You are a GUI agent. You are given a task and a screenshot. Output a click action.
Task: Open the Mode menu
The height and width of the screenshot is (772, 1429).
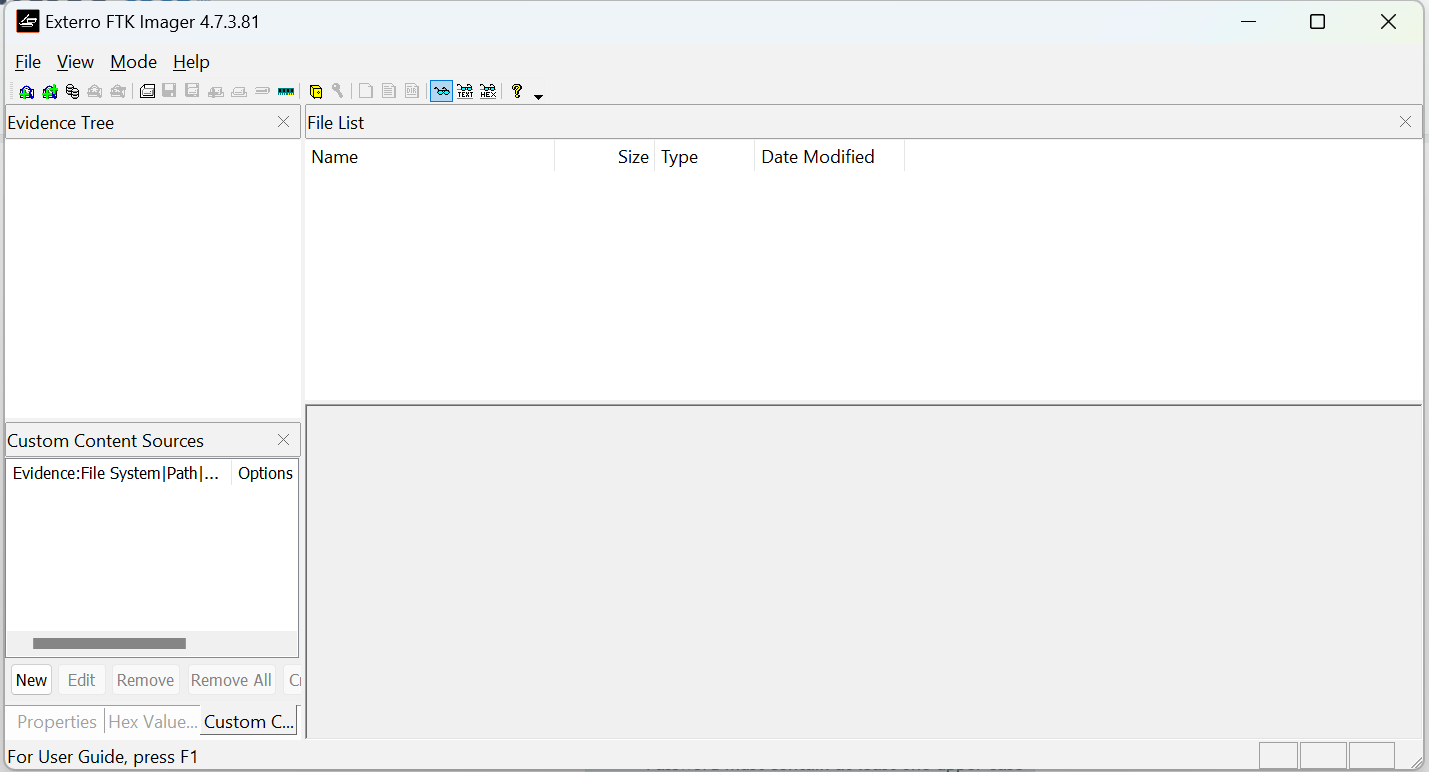[x=133, y=62]
